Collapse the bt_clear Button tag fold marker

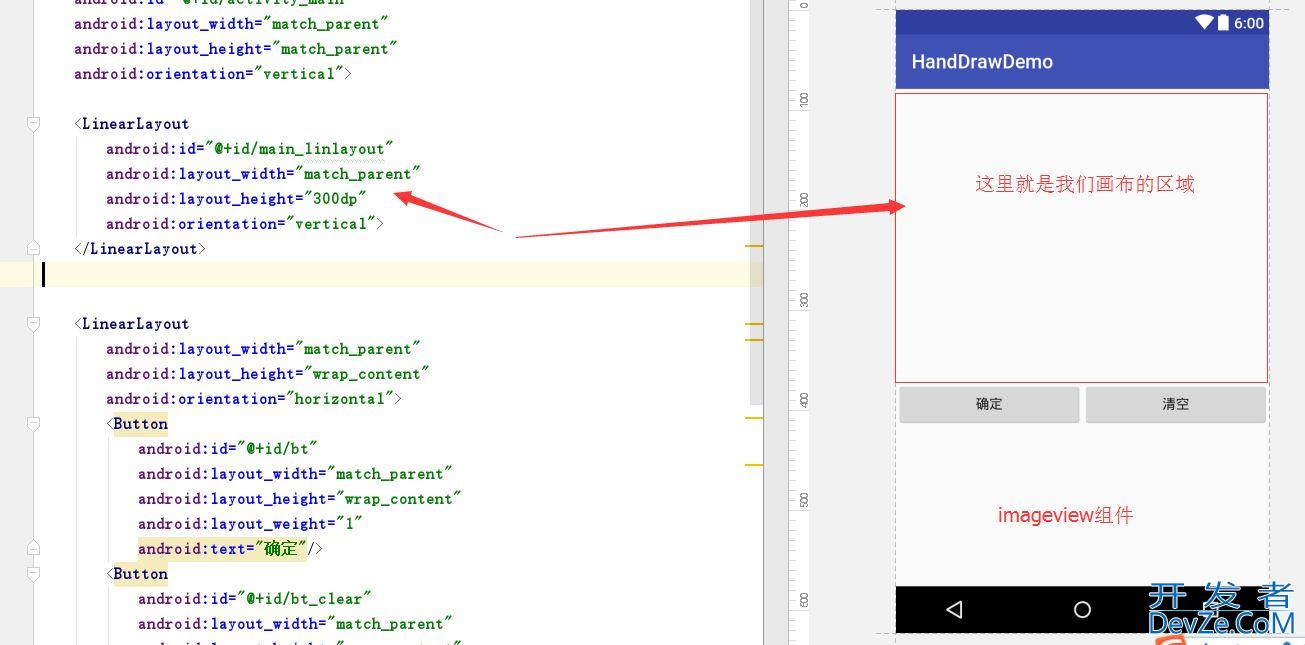pos(33,574)
